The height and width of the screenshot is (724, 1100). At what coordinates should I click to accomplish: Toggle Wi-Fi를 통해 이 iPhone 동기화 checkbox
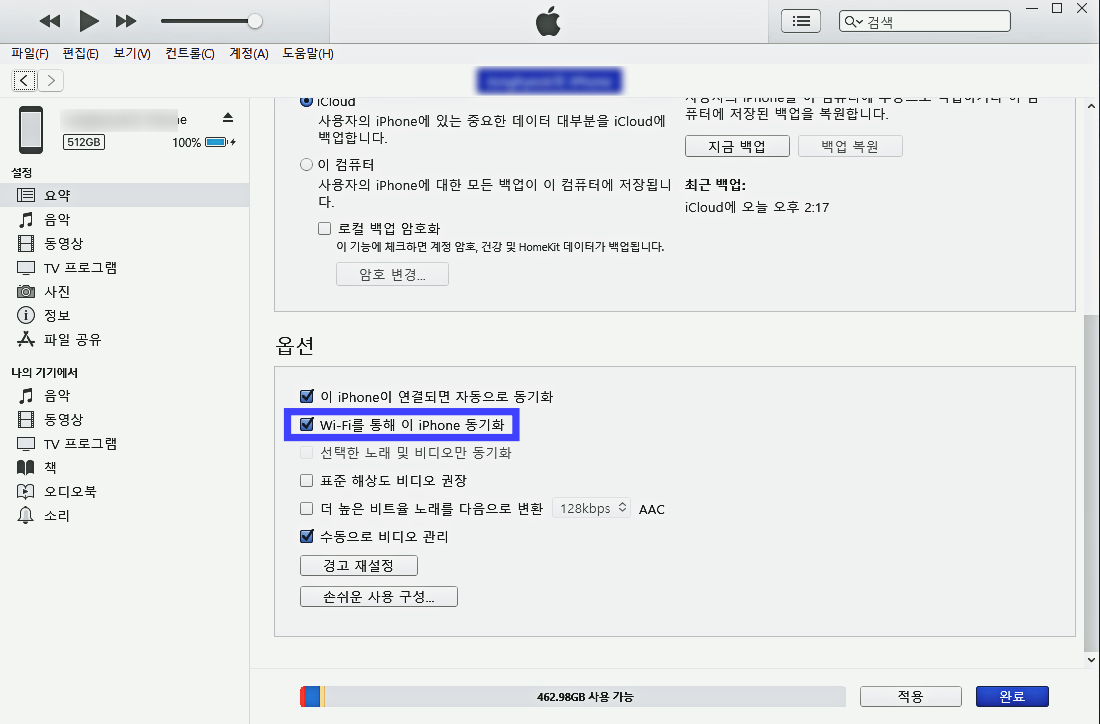tap(306, 424)
